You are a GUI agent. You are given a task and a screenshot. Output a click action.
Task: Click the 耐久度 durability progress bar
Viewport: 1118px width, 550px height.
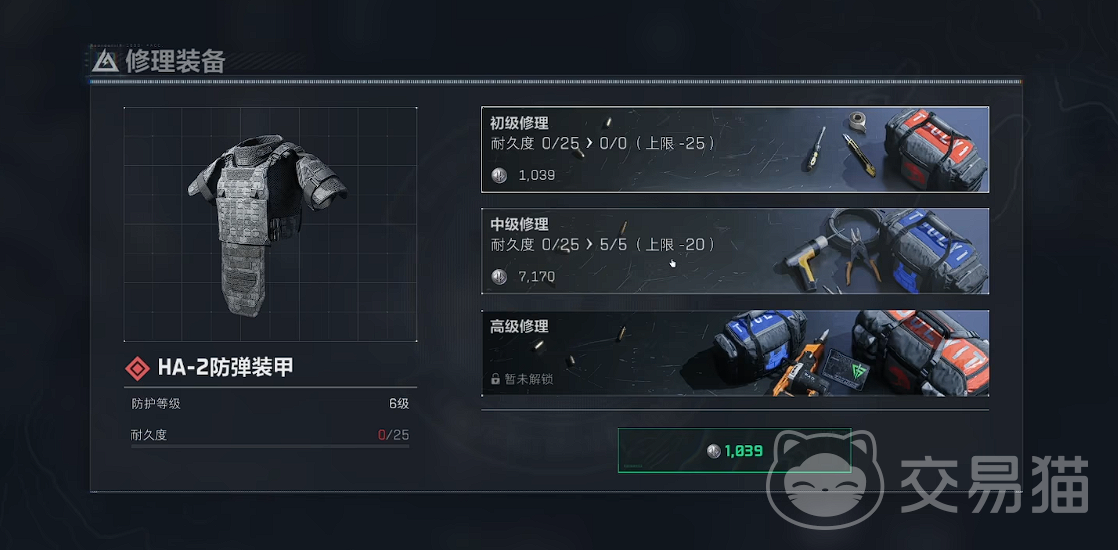(270, 447)
